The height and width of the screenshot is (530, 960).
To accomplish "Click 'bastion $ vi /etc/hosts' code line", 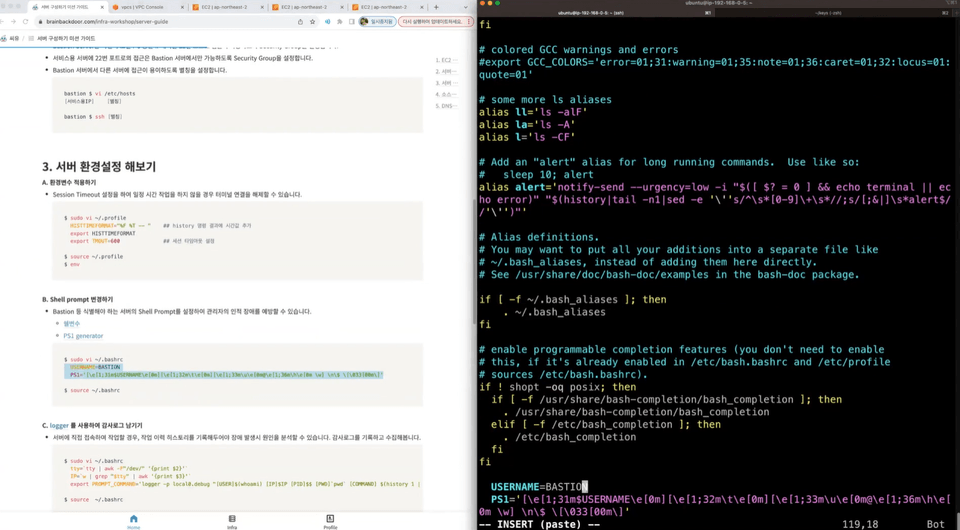I will 100,94.
